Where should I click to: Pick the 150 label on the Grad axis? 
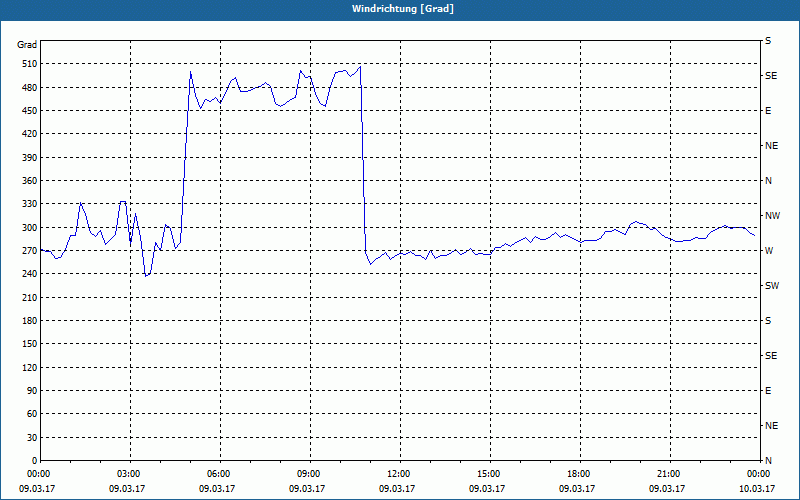coord(30,344)
